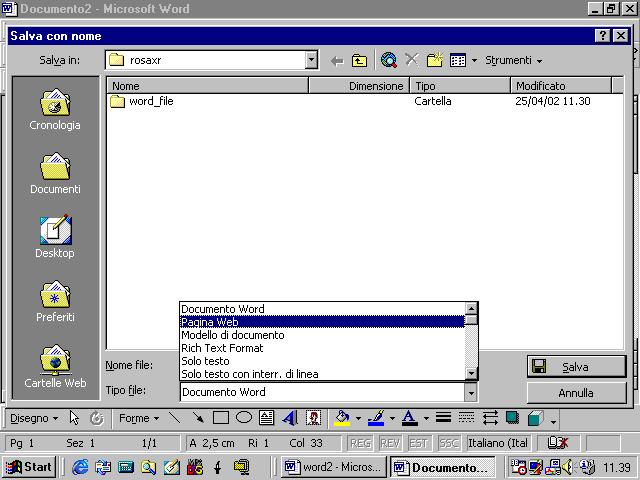Viewport: 640px width, 480px height.
Task: Toggle REV indicator in status bar
Action: coord(389,443)
